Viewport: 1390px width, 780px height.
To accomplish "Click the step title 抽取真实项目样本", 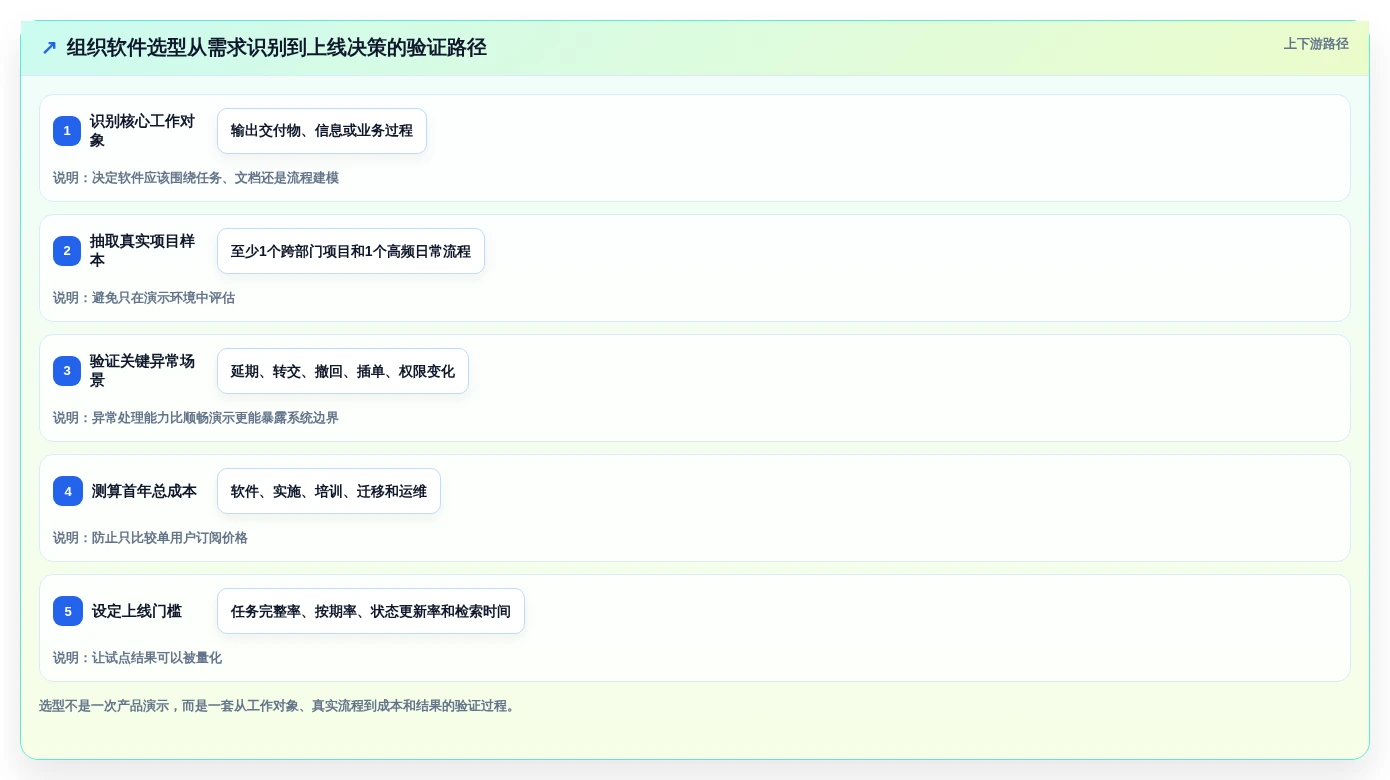I will [143, 251].
